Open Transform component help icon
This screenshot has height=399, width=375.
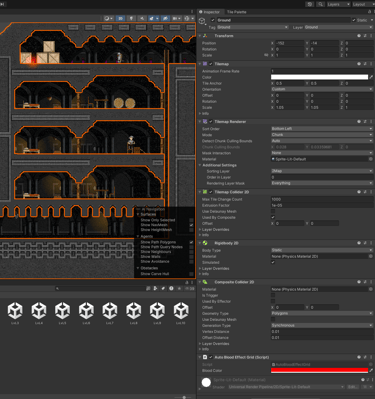pyautogui.click(x=359, y=36)
